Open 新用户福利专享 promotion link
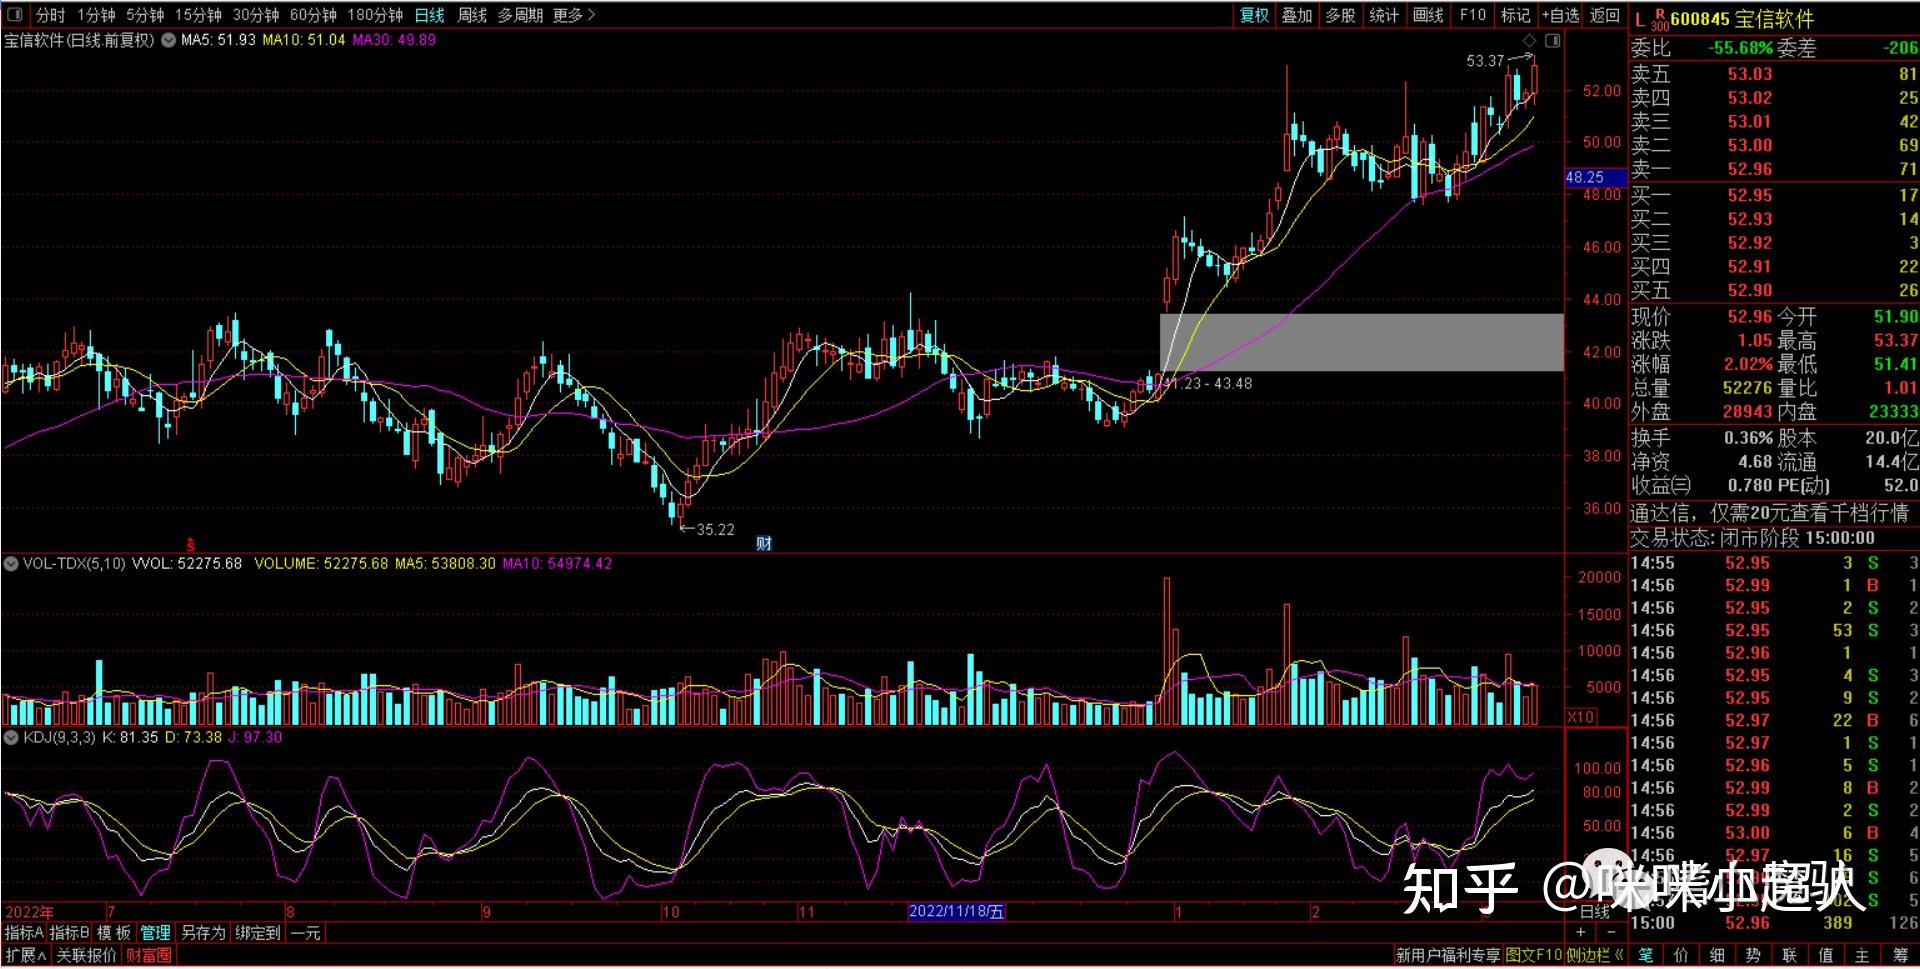The height and width of the screenshot is (969, 1920). pyautogui.click(x=1448, y=956)
